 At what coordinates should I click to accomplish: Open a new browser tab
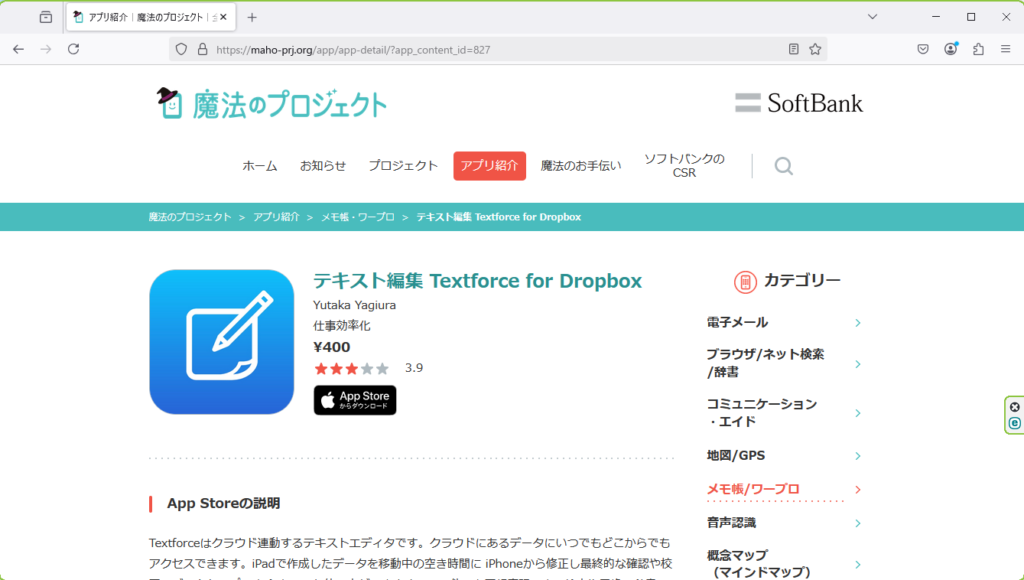pos(252,17)
